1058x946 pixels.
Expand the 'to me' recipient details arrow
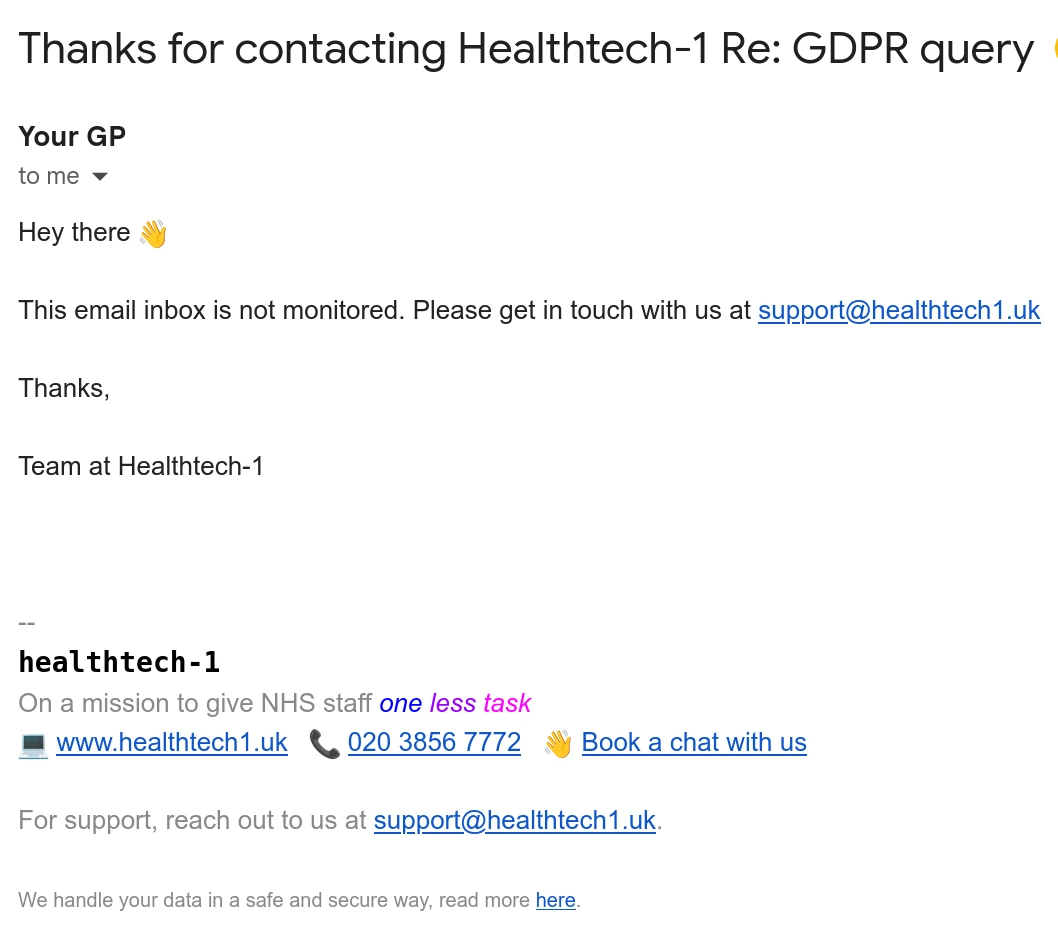tap(99, 177)
